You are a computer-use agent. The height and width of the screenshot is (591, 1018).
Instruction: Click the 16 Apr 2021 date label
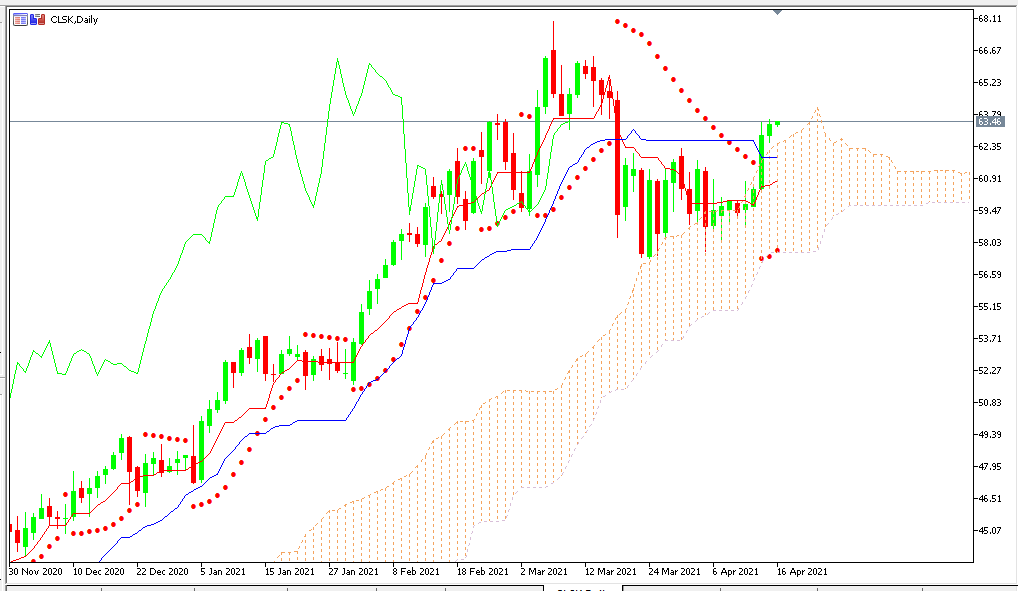pyautogui.click(x=802, y=572)
